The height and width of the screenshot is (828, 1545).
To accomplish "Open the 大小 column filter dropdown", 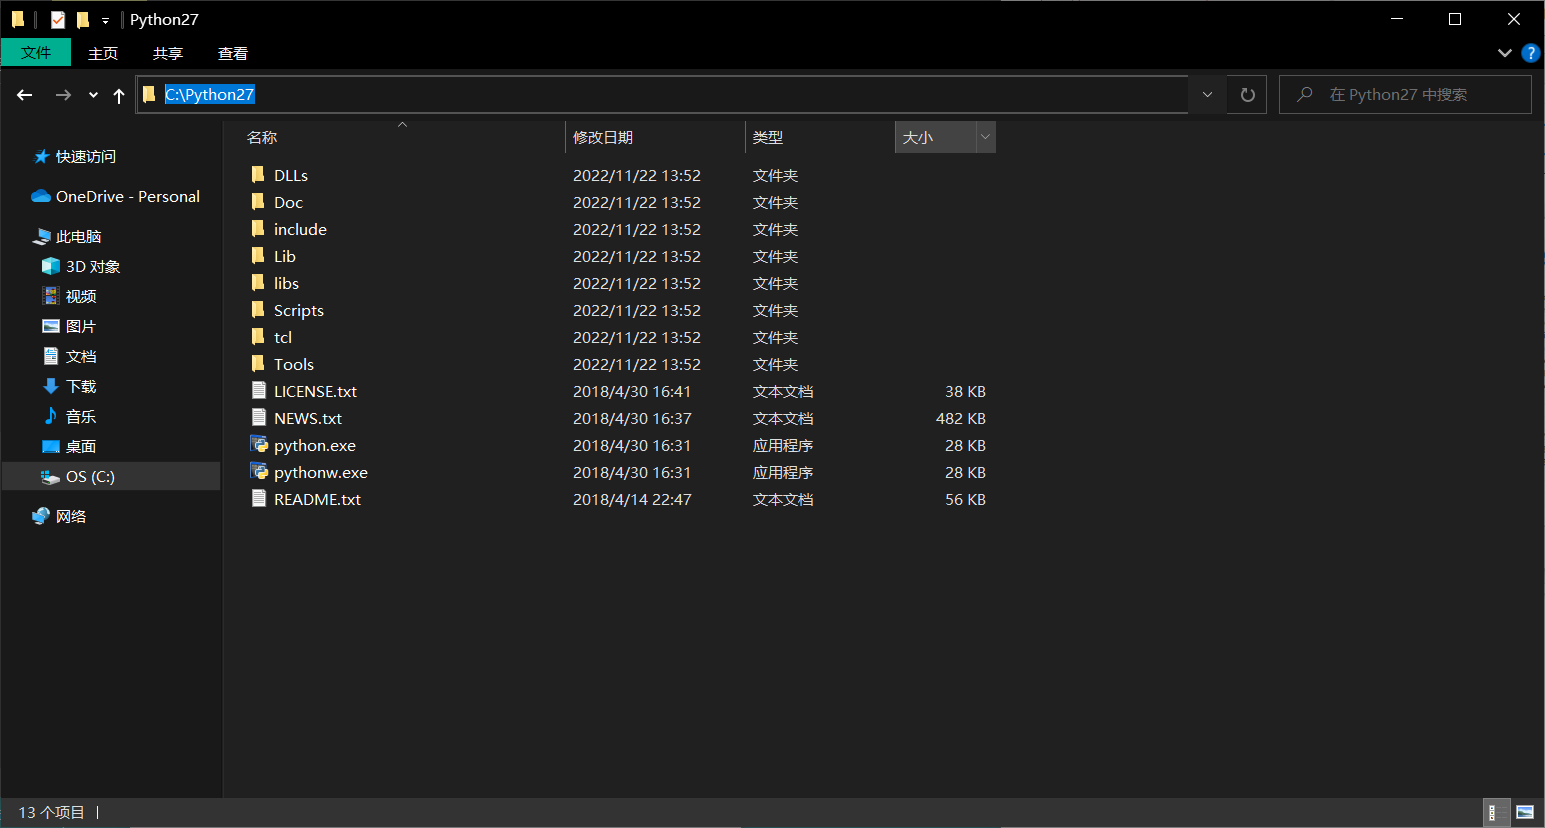I will pyautogui.click(x=985, y=137).
